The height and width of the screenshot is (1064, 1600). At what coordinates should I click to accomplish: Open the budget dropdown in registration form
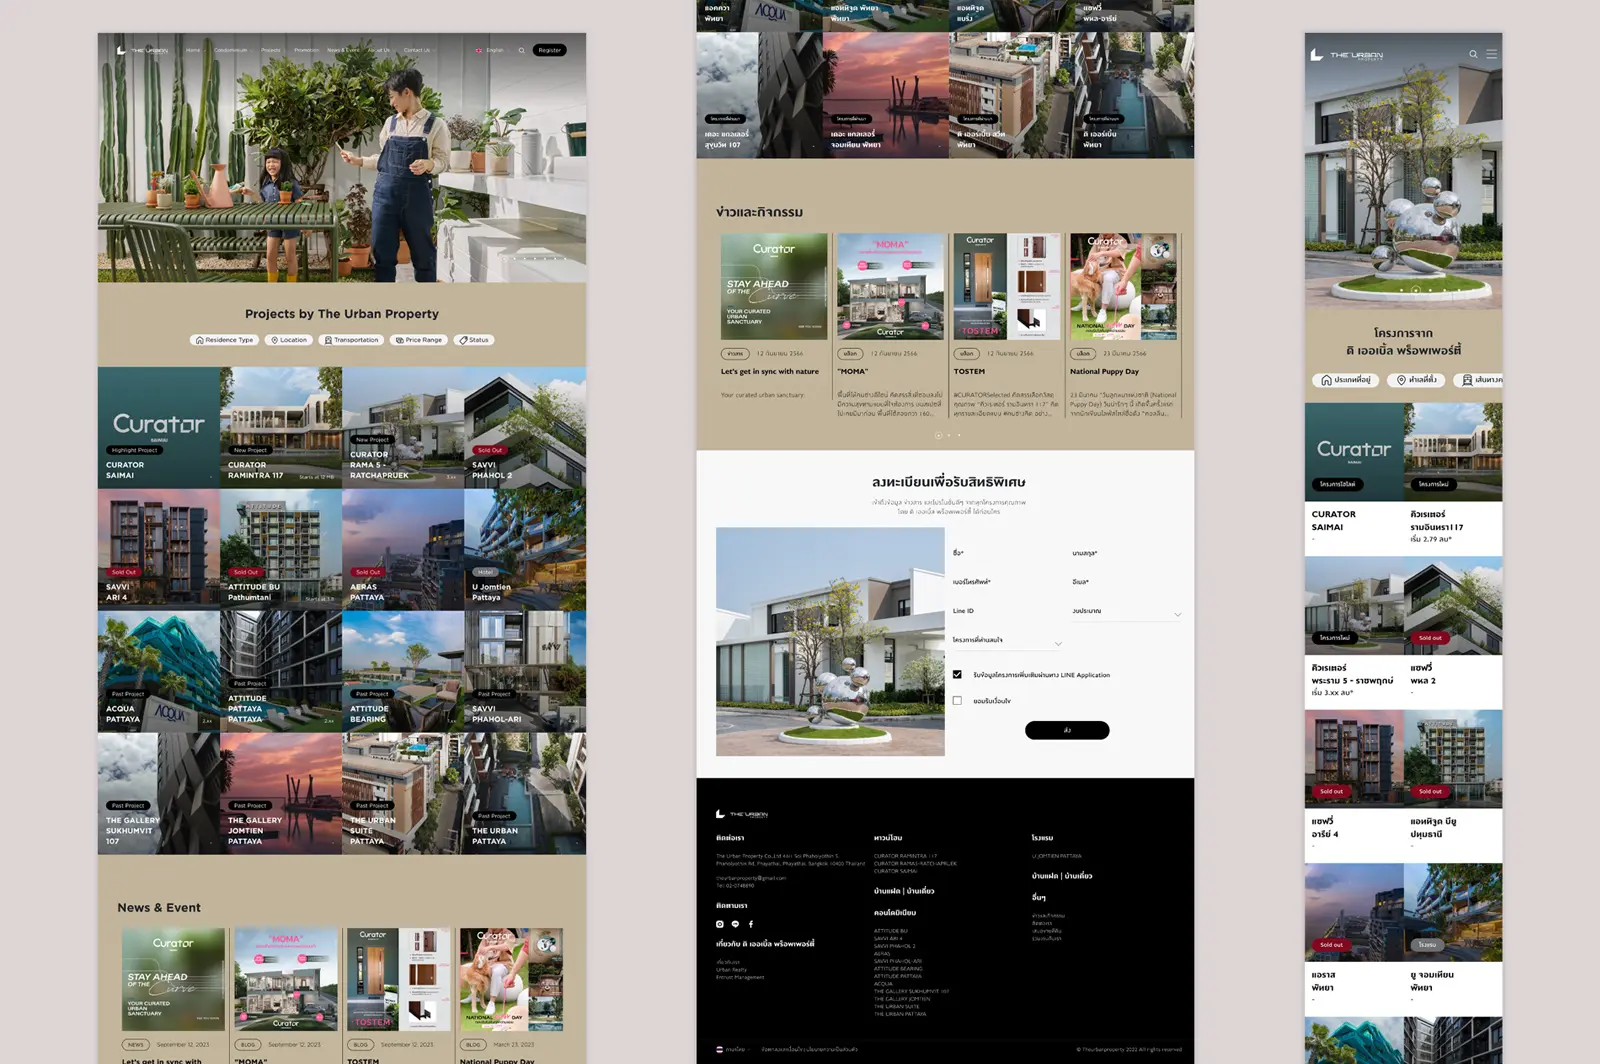pos(1126,612)
